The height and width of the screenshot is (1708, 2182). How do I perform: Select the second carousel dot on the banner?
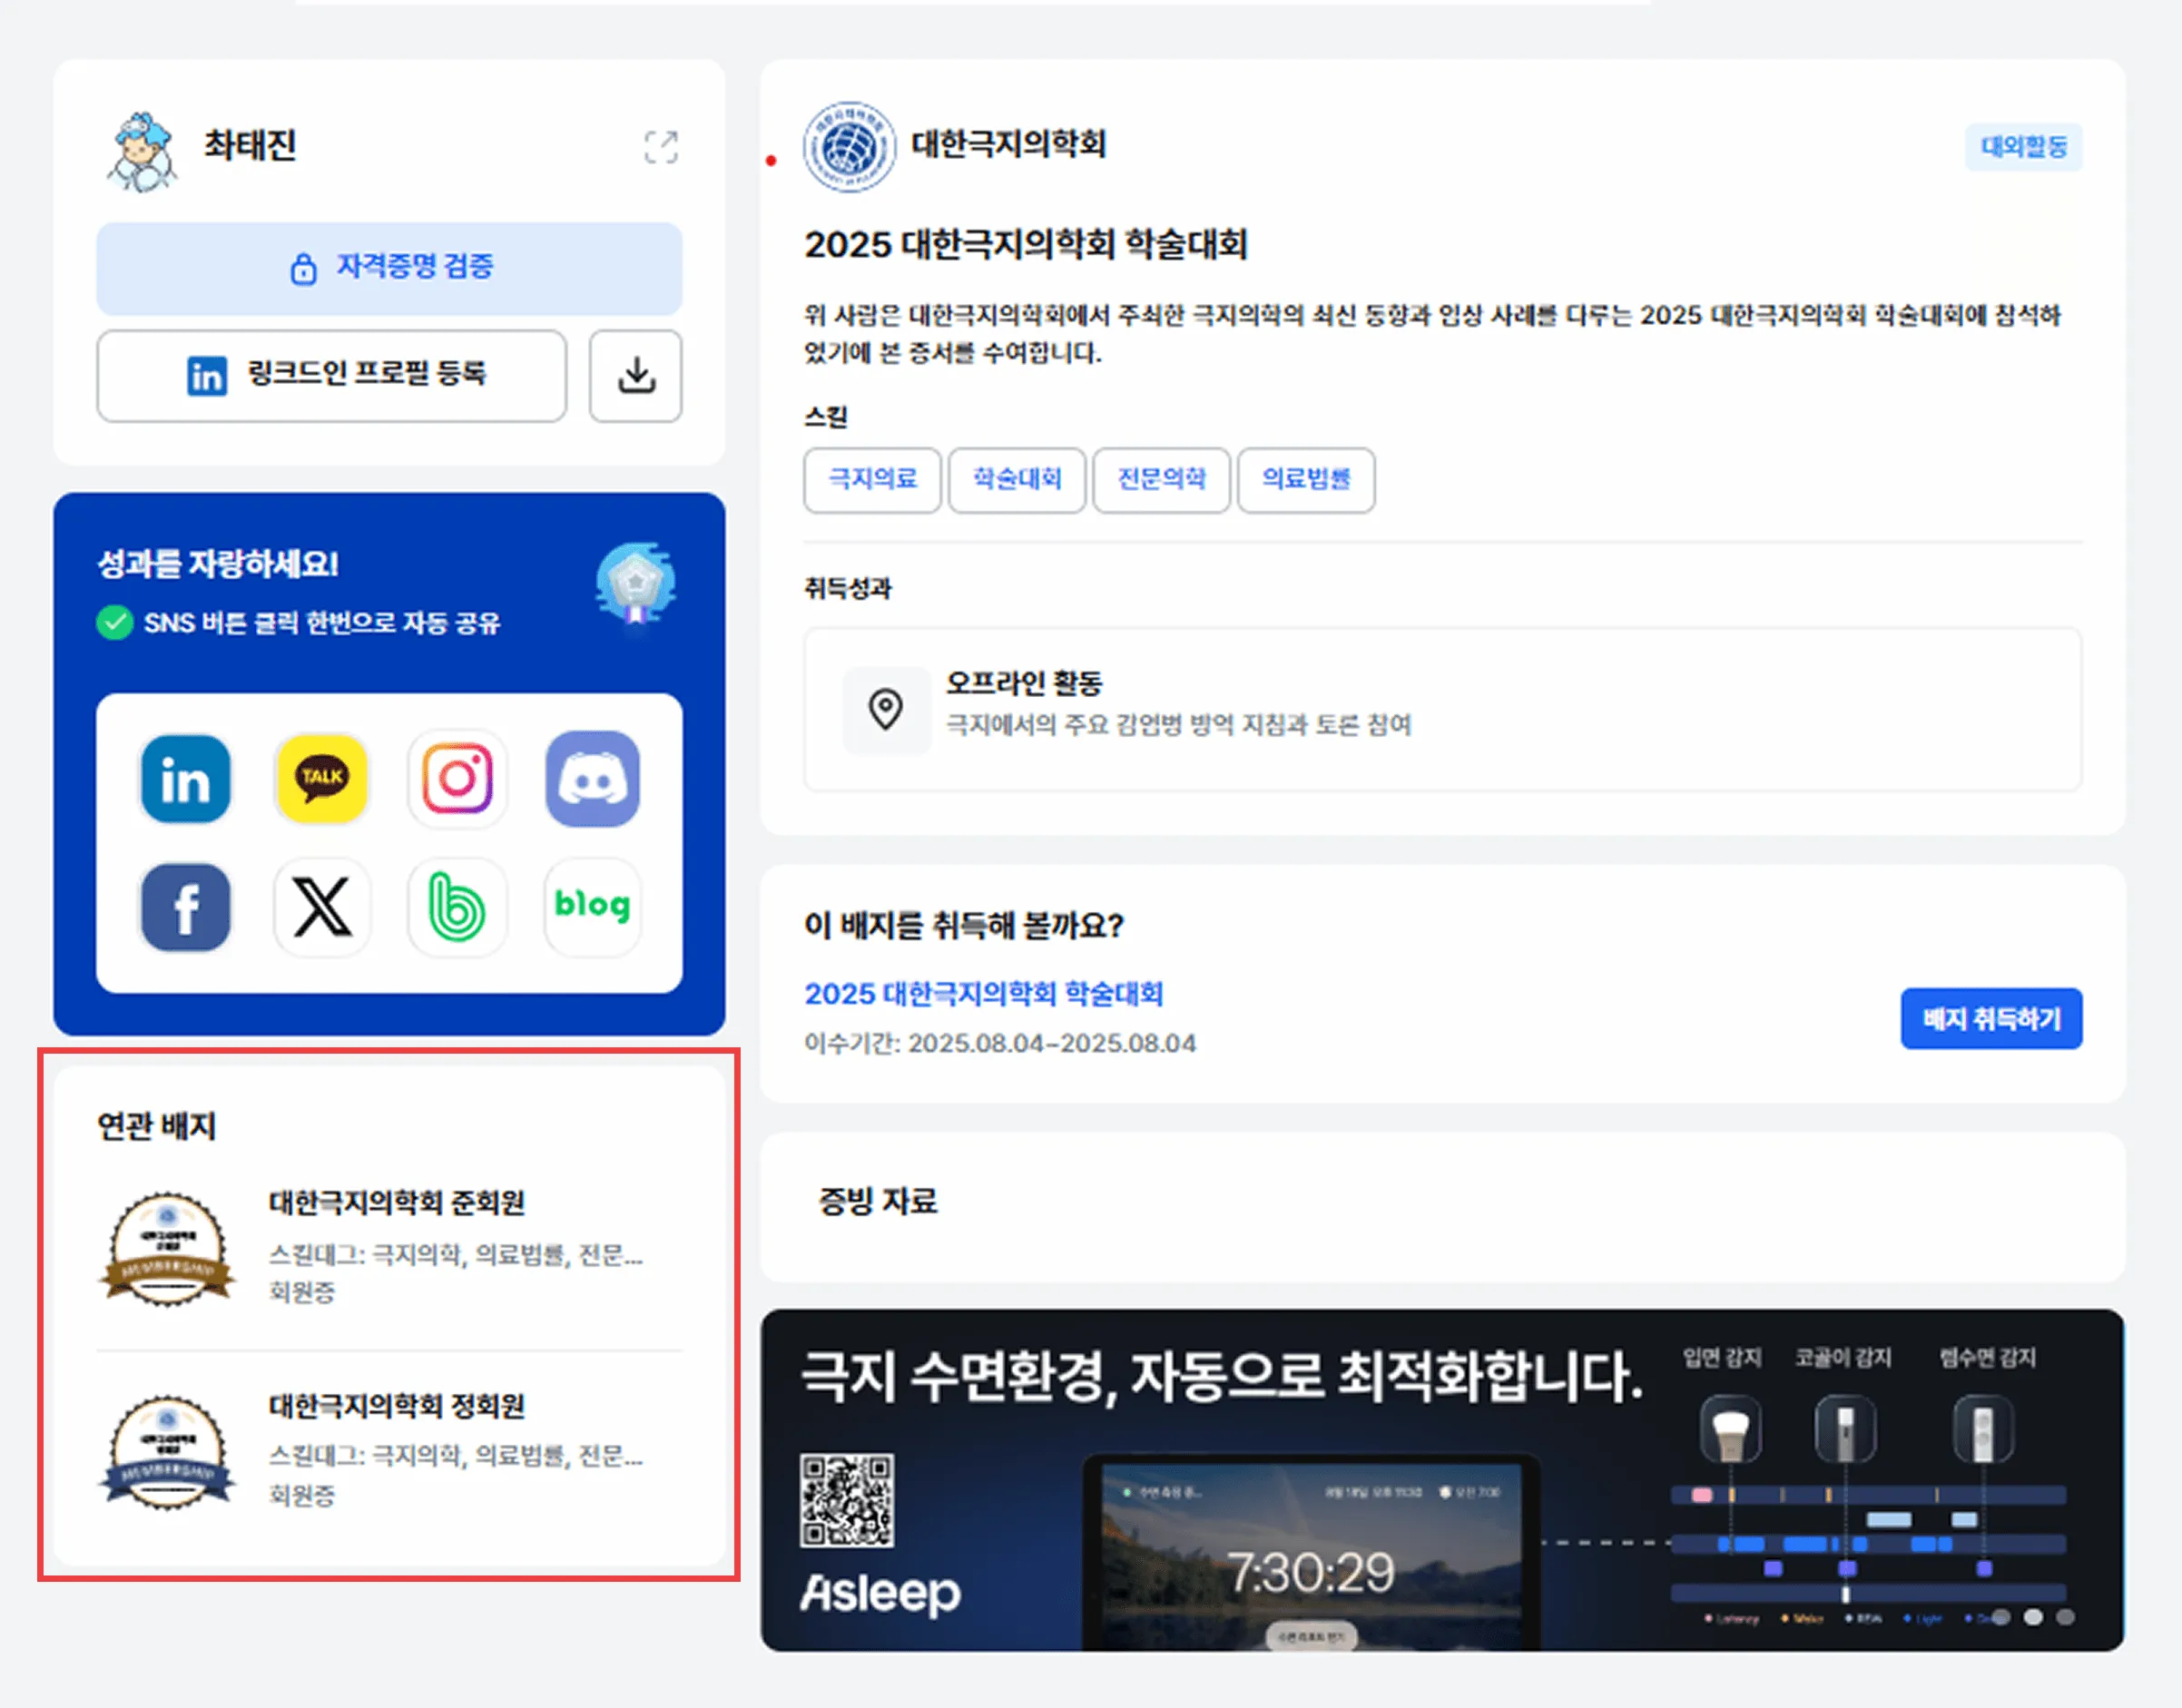coord(2033,1617)
